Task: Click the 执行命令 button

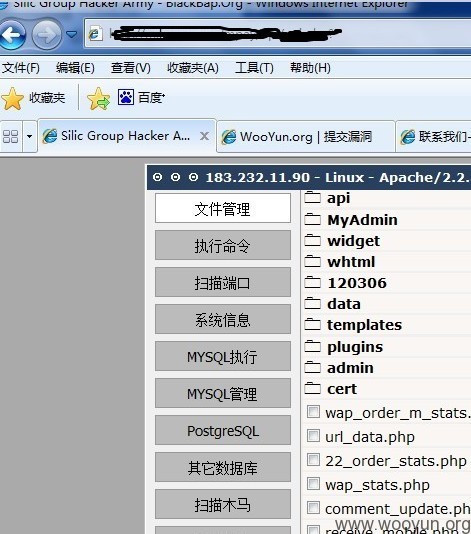Action: pyautogui.click(x=223, y=245)
